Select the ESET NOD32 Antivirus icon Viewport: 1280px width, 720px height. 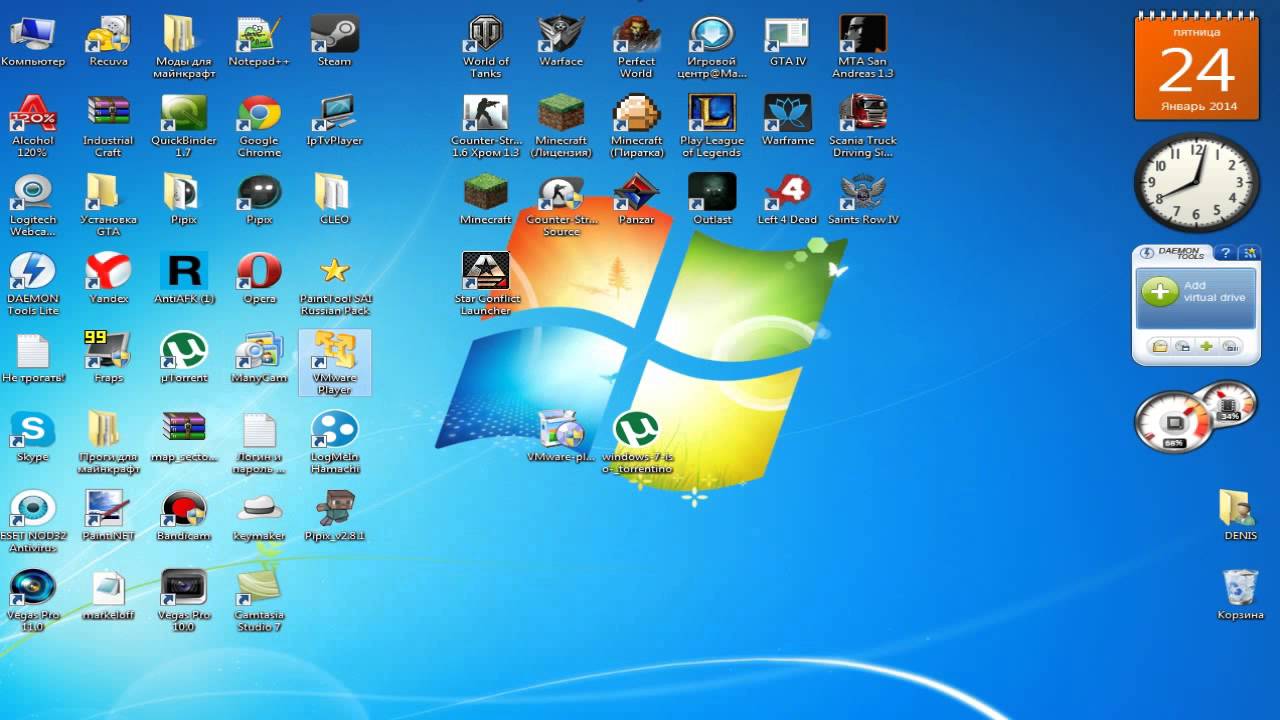(x=33, y=522)
